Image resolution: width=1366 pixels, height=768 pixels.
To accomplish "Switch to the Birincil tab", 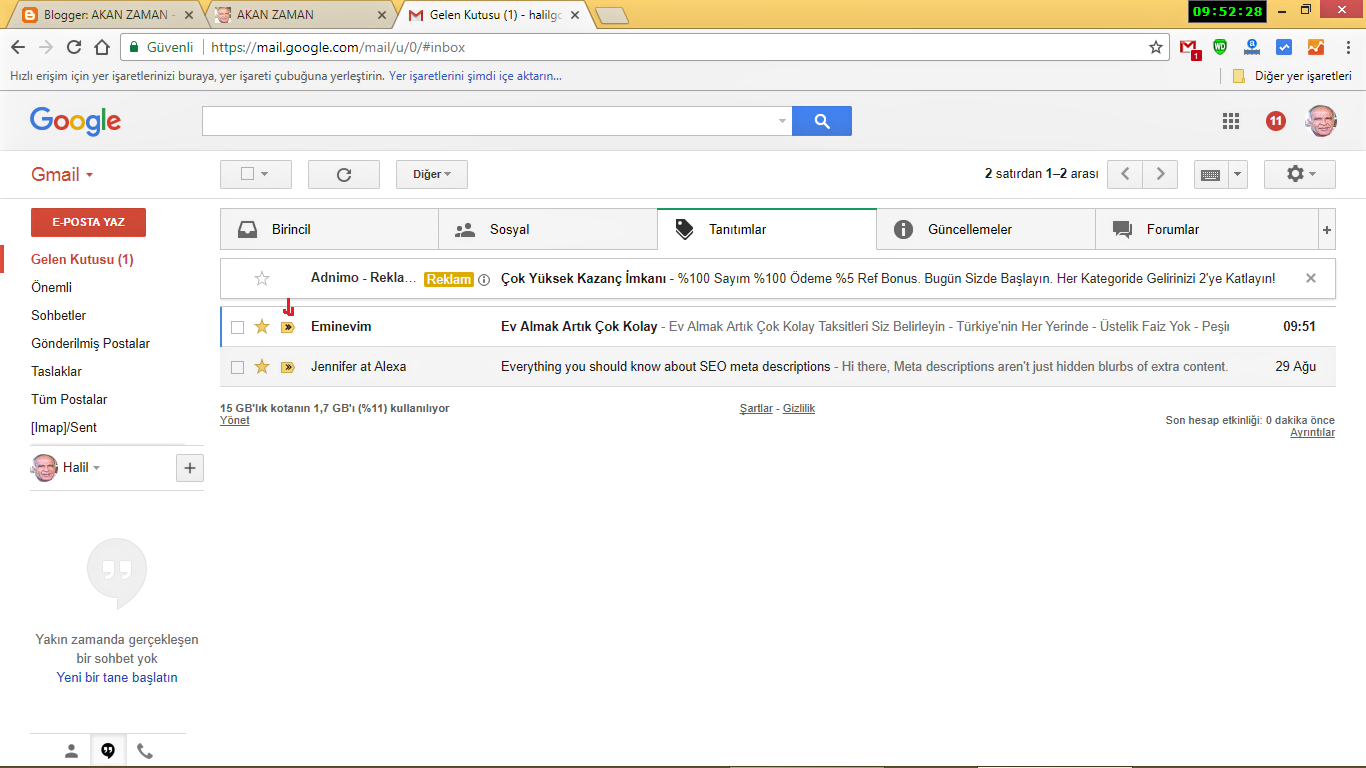I will tap(329, 229).
